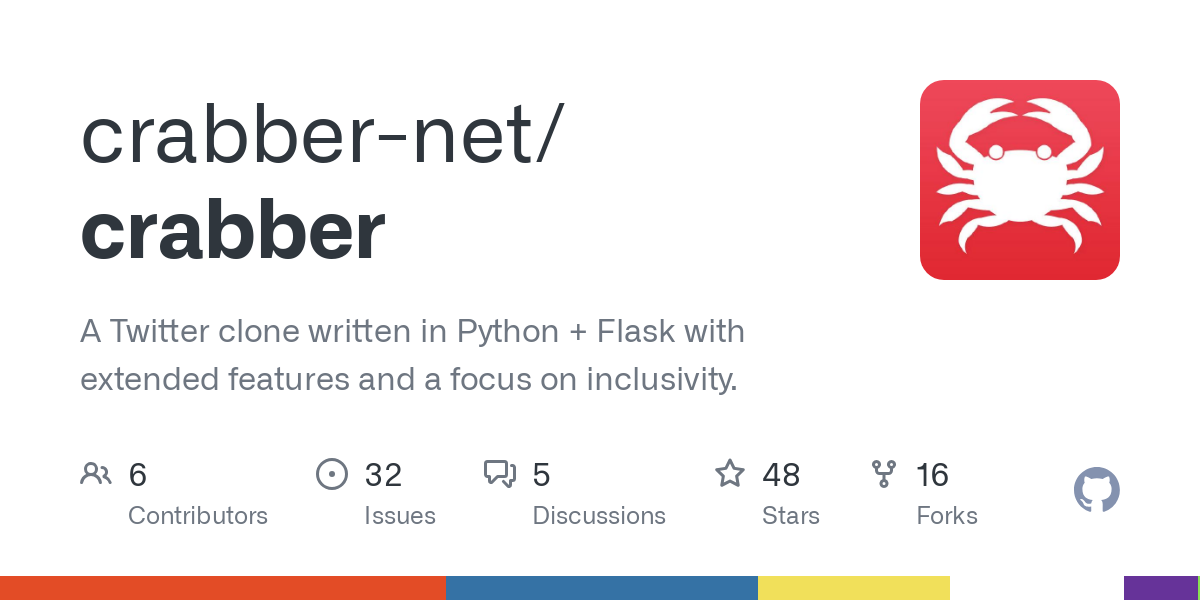Screen dimensions: 1200x600
Task: Click the fork branch icon
Action: pyautogui.click(x=884, y=474)
